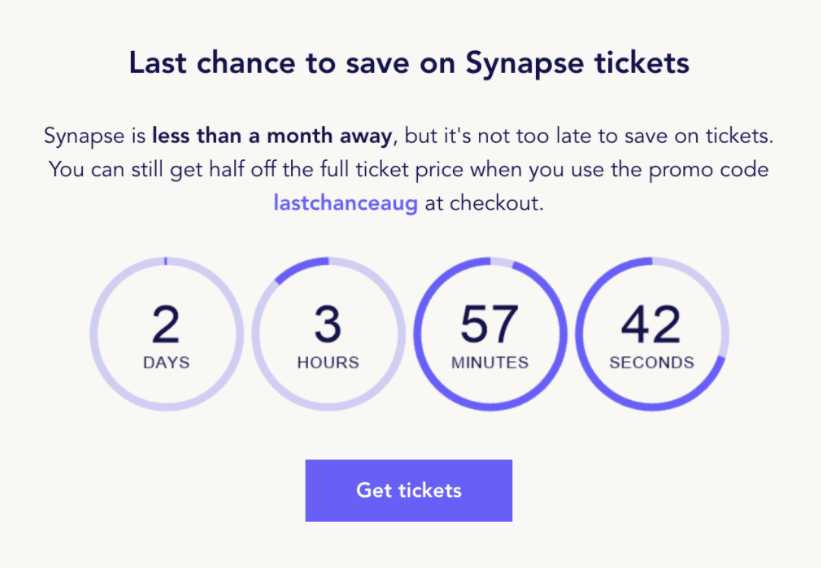This screenshot has width=821, height=568.
Task: Click the SECONDS label
Action: tap(651, 362)
